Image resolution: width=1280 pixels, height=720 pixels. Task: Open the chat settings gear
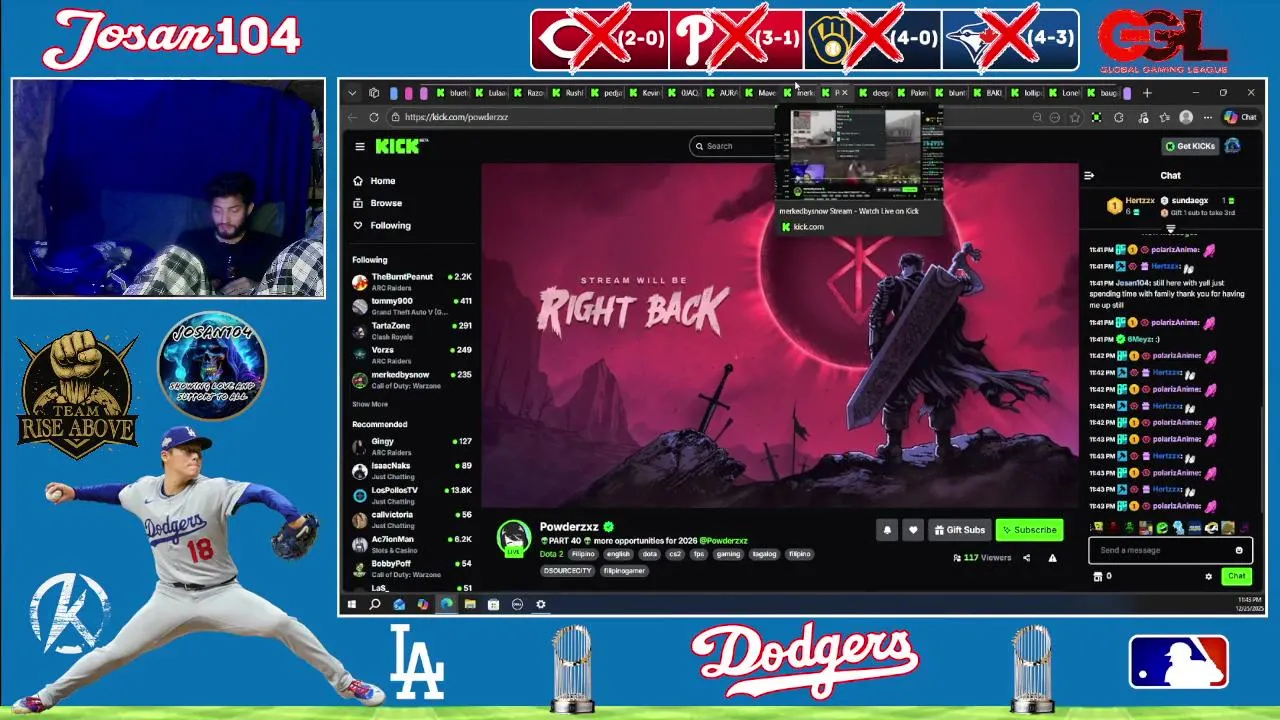1208,576
